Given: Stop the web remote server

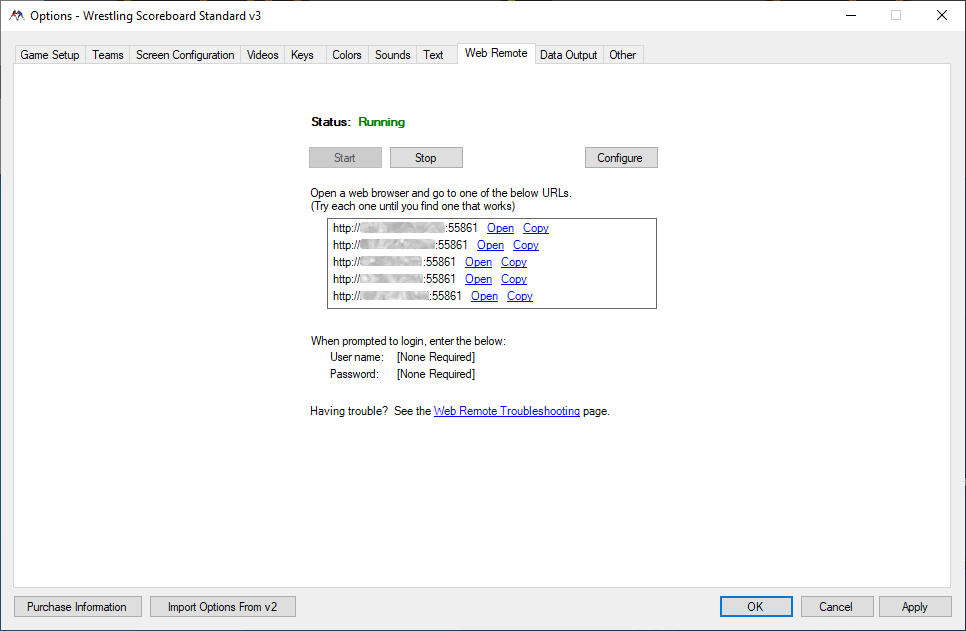Looking at the screenshot, I should click(x=426, y=158).
